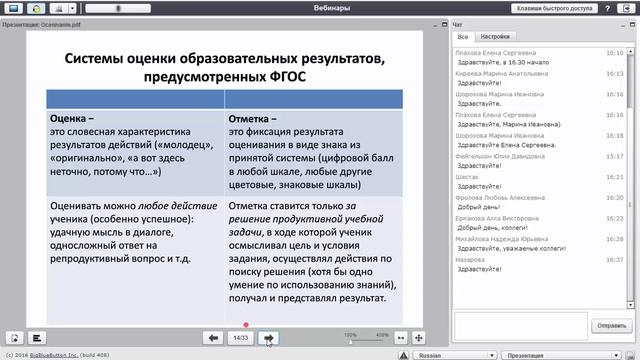640x360 pixels.
Task: Click chat message 'Здравствуйте, Марина Ивановна)'
Action: point(509,124)
